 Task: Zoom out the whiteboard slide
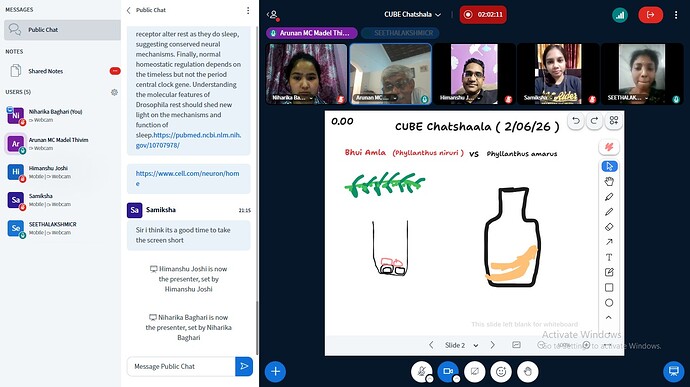pos(541,345)
